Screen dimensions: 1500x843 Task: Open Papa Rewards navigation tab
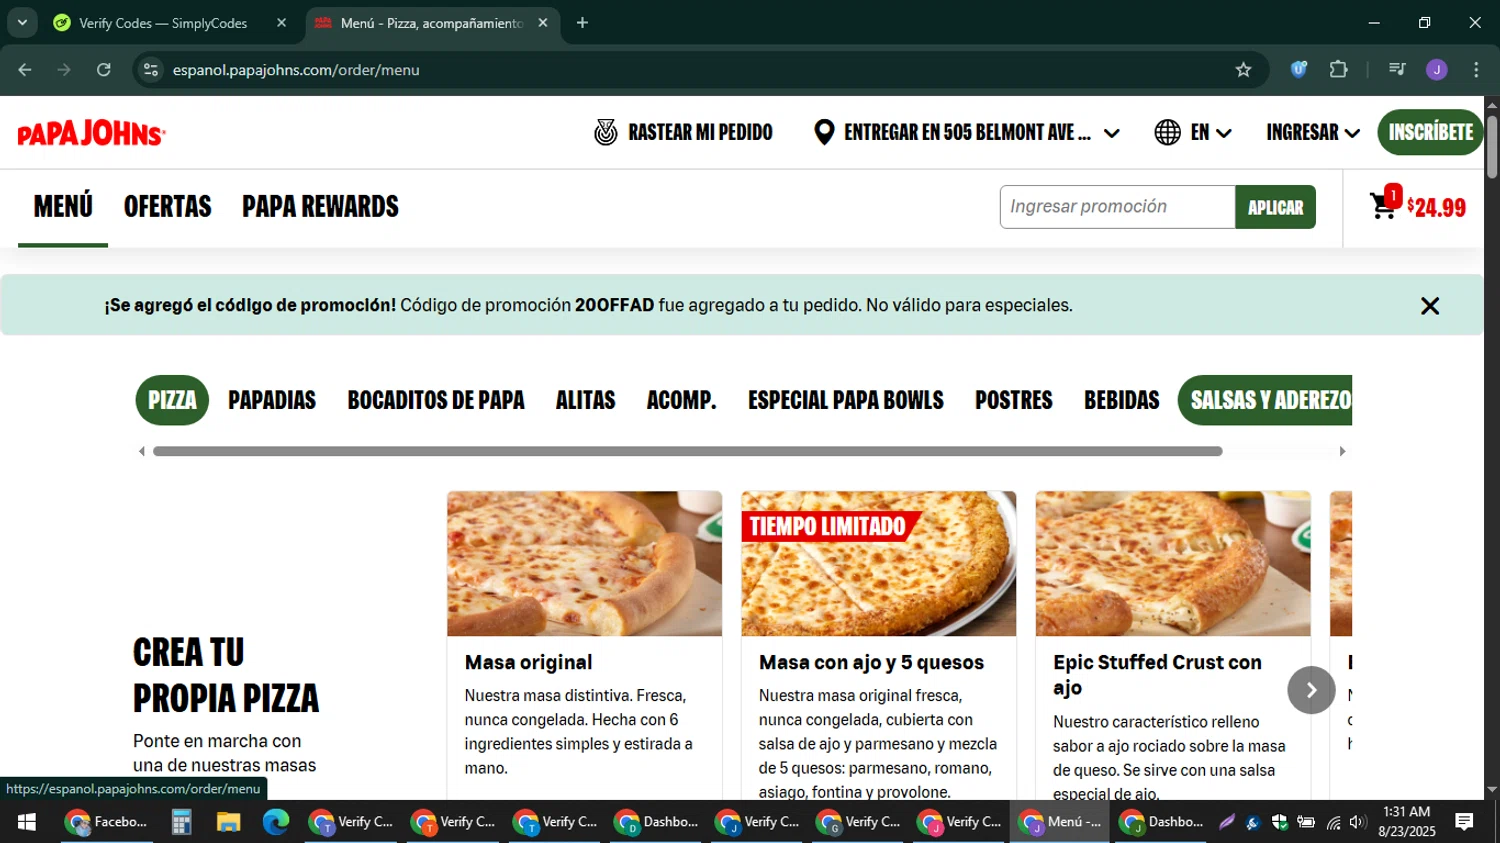[x=320, y=207]
